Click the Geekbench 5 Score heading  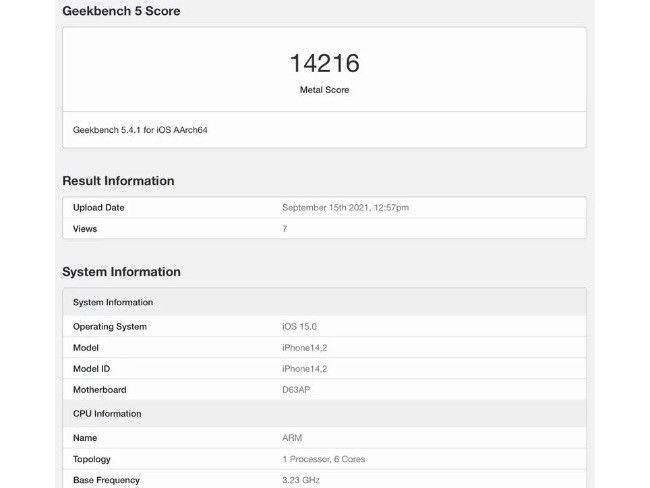coord(121,11)
